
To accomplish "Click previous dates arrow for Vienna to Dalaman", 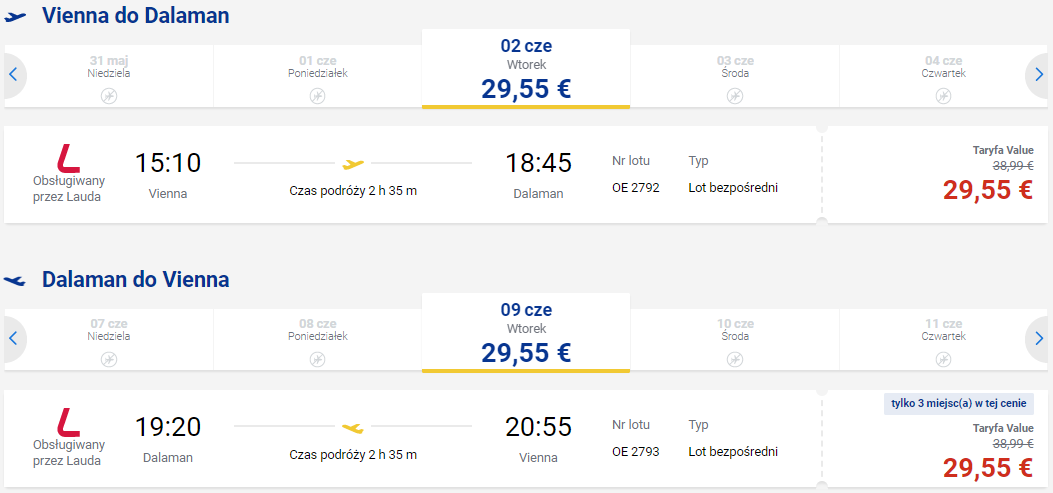I will pyautogui.click(x=13, y=75).
